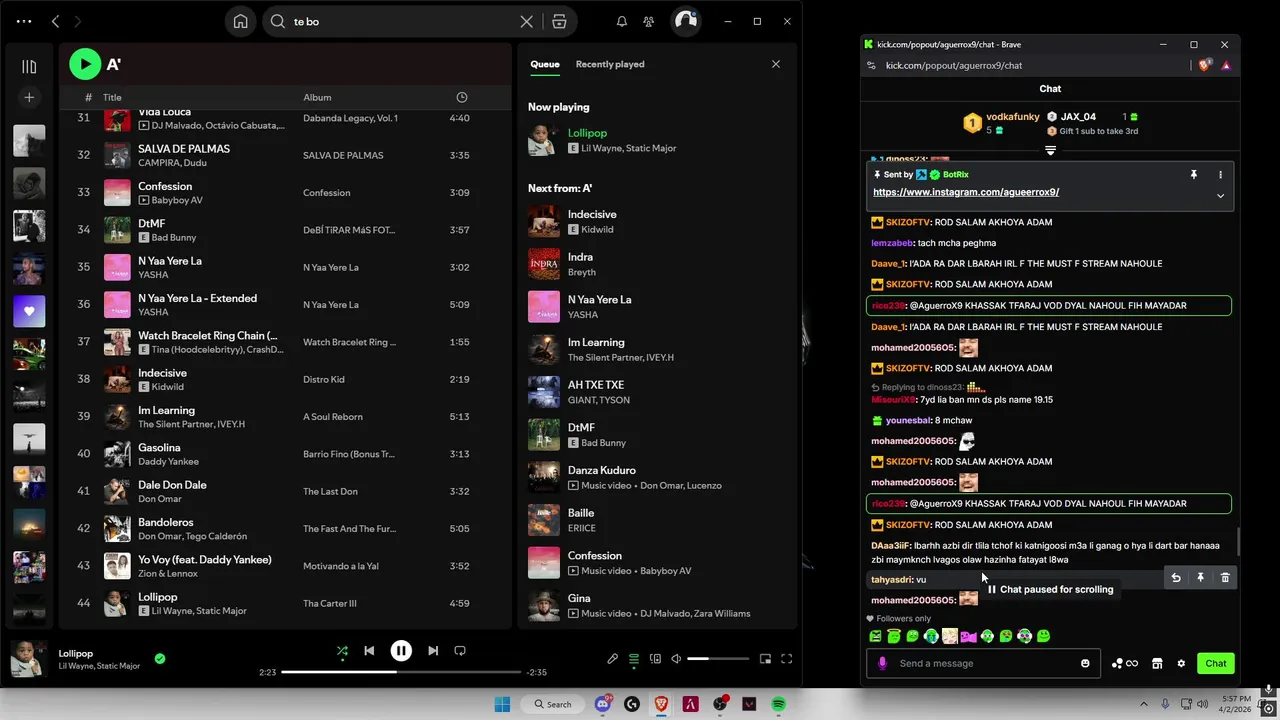Close the Spotify queue panel
1280x720 pixels.
tap(775, 64)
